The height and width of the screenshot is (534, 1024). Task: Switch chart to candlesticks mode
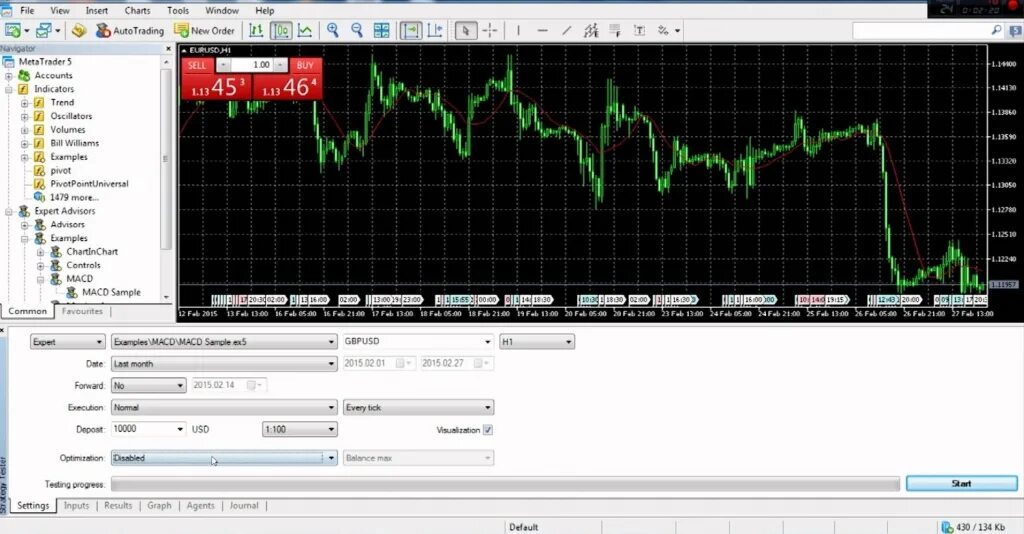coord(281,30)
